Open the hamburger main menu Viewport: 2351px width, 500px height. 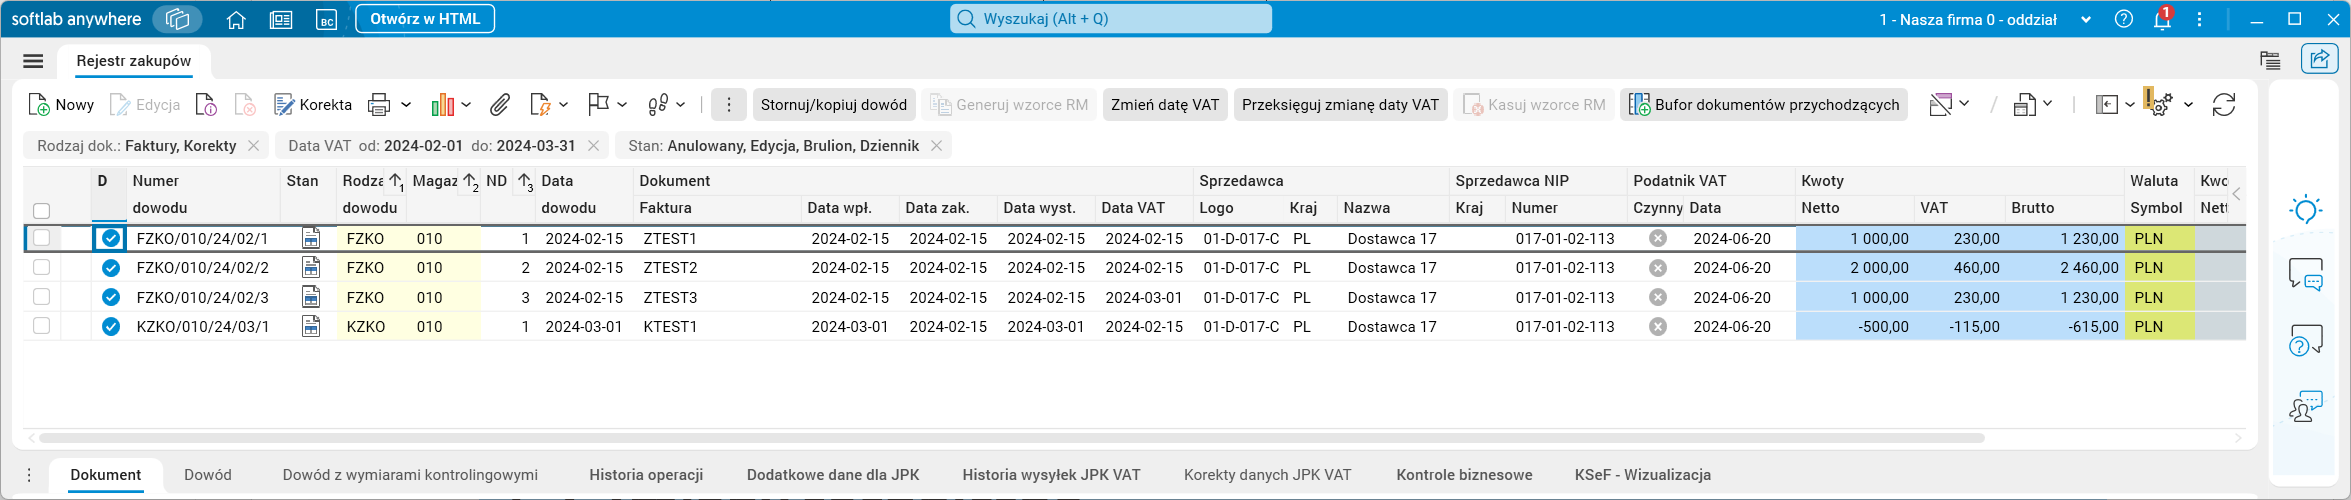point(33,61)
